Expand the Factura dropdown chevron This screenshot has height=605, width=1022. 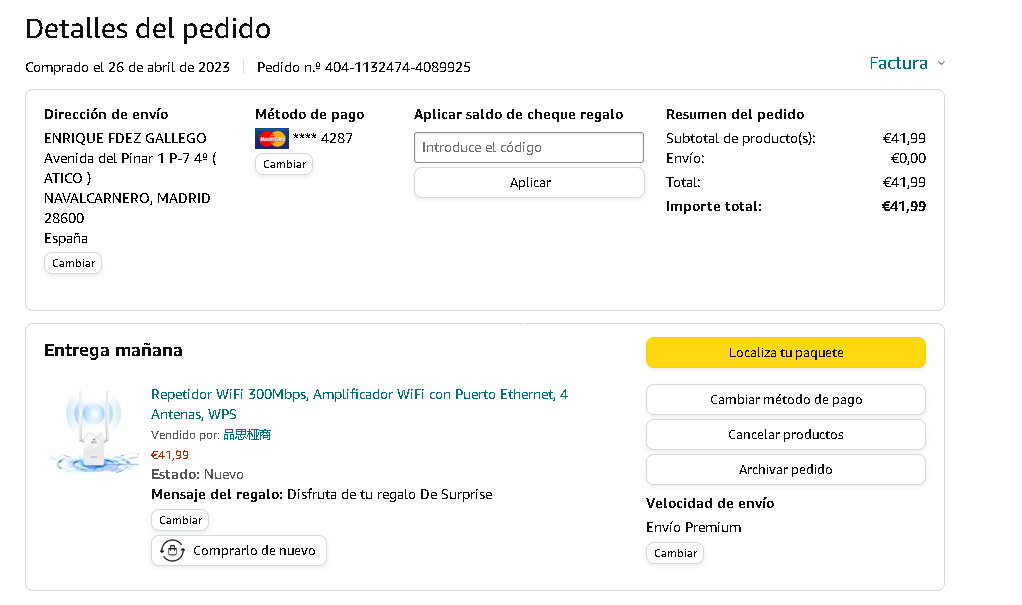[941, 64]
